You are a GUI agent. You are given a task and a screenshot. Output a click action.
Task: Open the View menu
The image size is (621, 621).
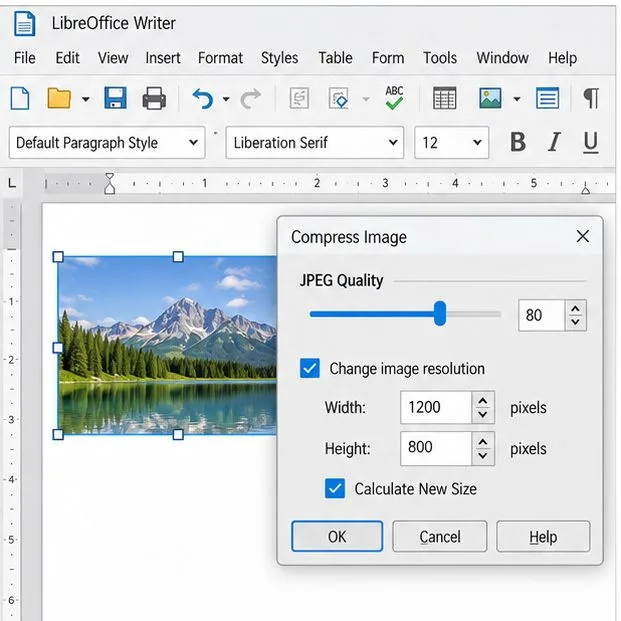[113, 58]
